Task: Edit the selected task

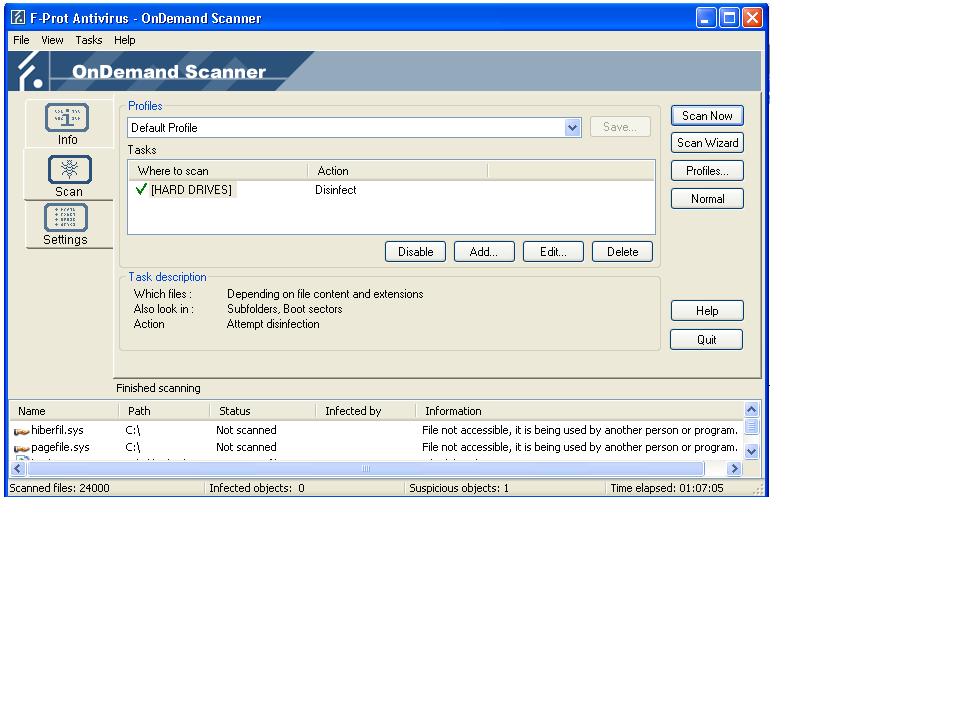Action: click(553, 252)
